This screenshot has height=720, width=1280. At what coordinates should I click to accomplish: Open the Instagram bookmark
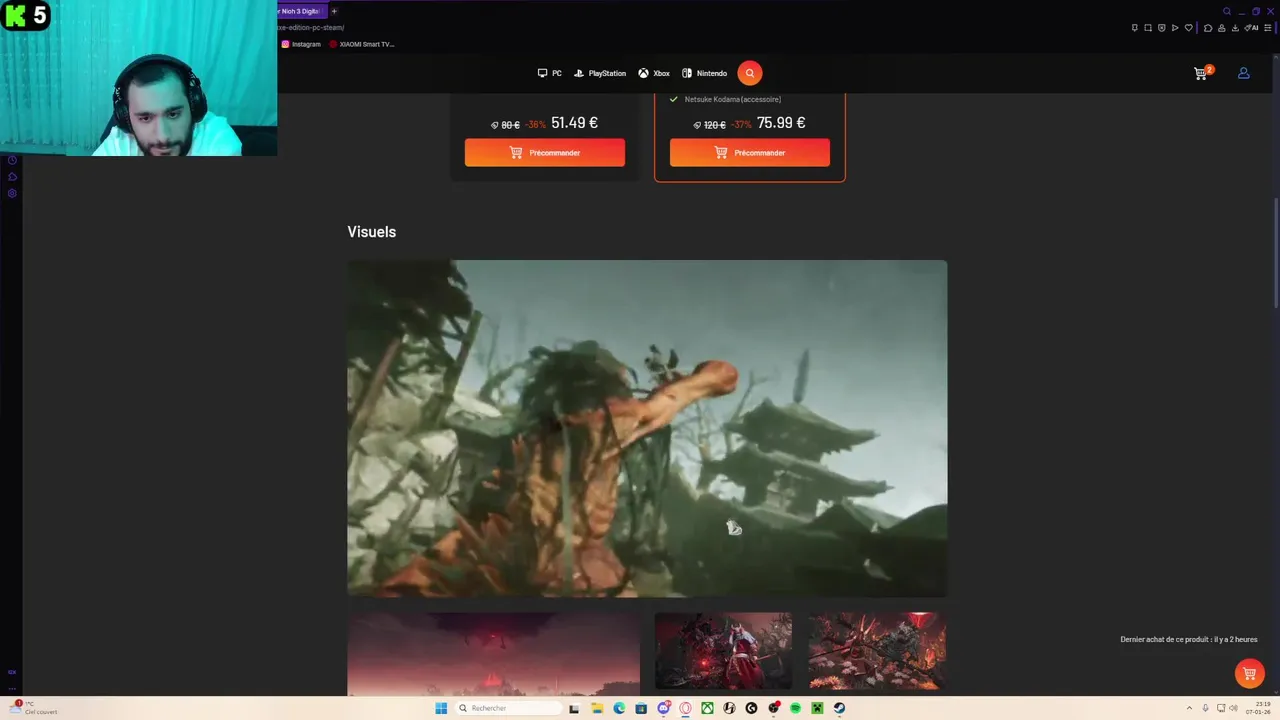click(x=301, y=44)
